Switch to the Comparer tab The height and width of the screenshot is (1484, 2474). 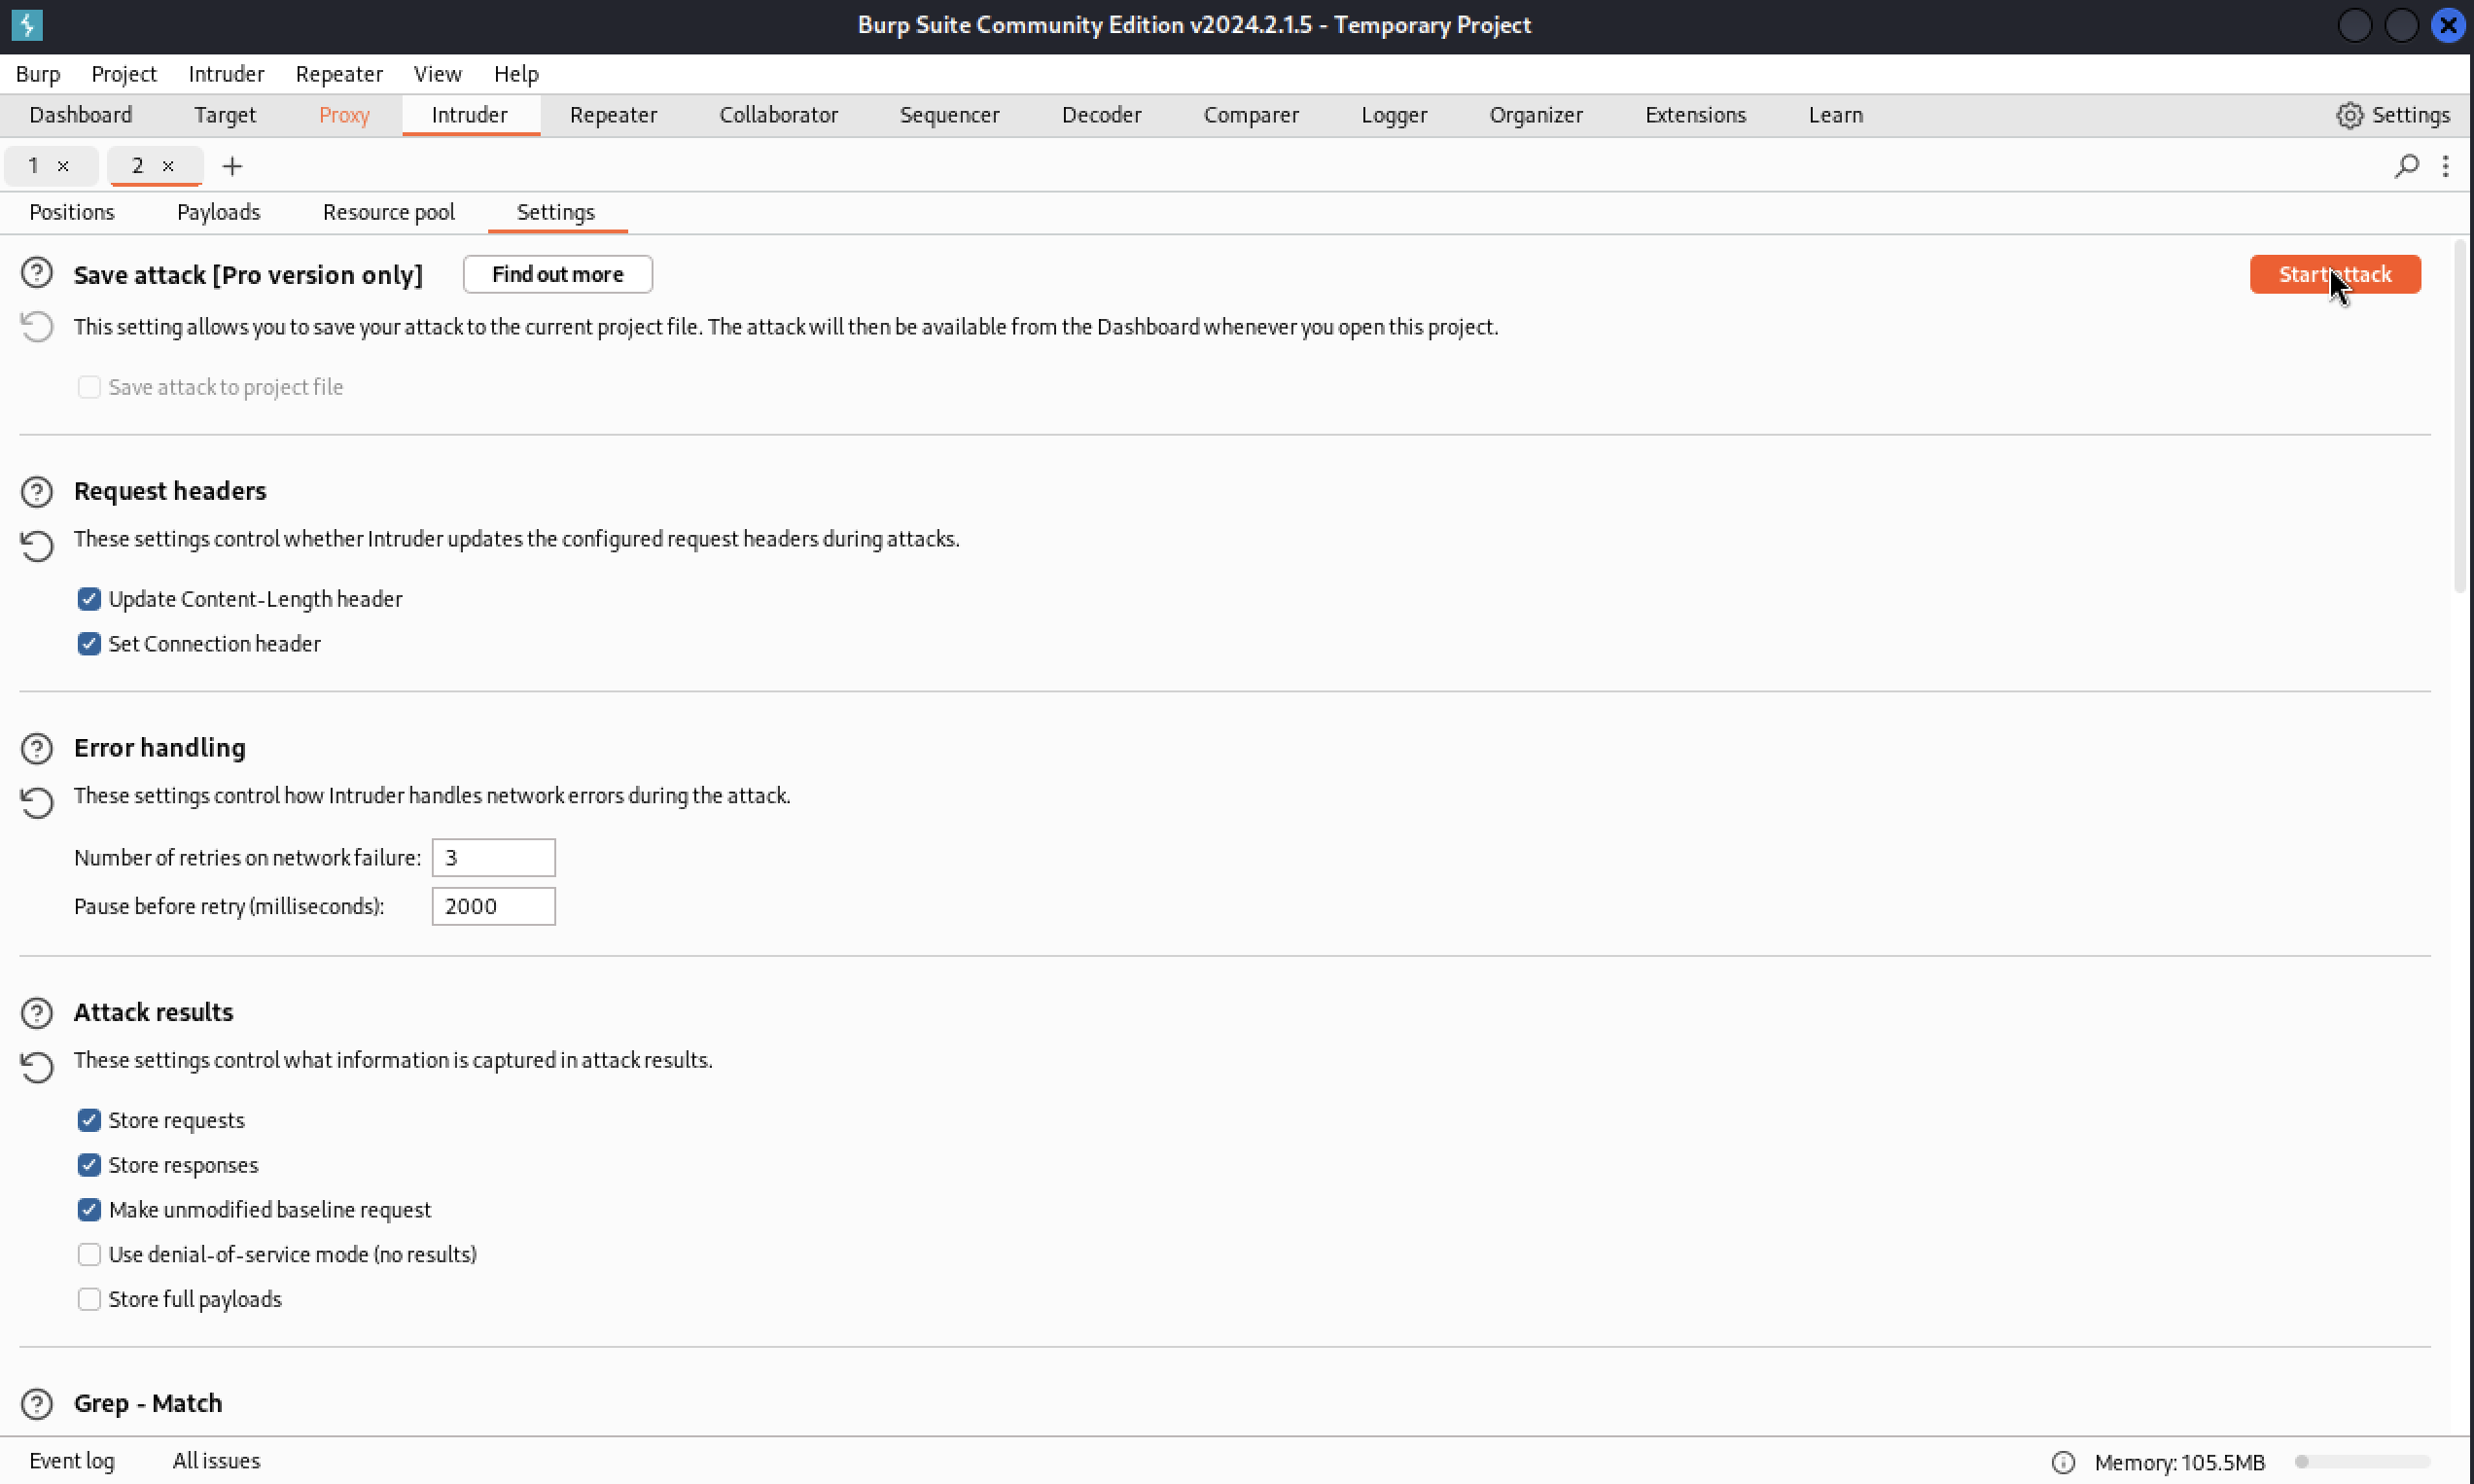pos(1250,115)
